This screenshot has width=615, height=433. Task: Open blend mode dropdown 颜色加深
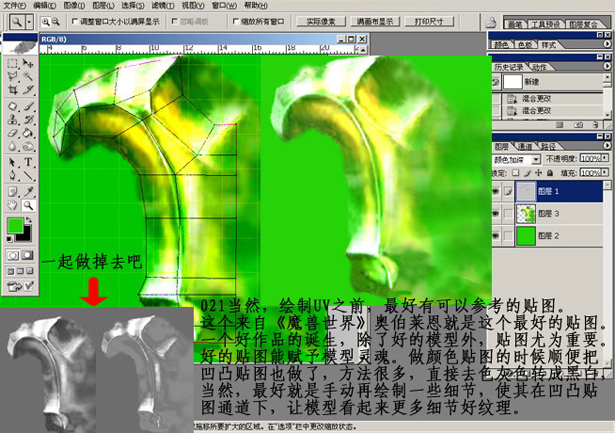coord(536,160)
